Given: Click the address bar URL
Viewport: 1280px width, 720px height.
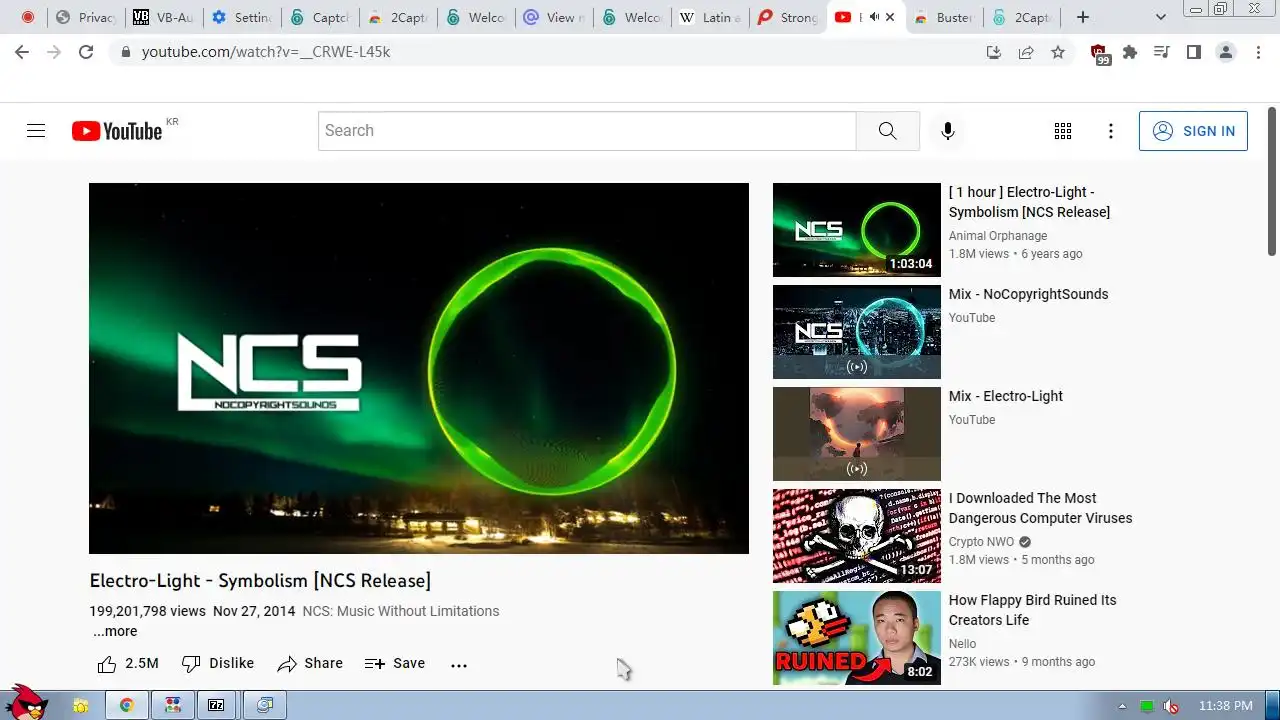Looking at the screenshot, I should [x=266, y=52].
